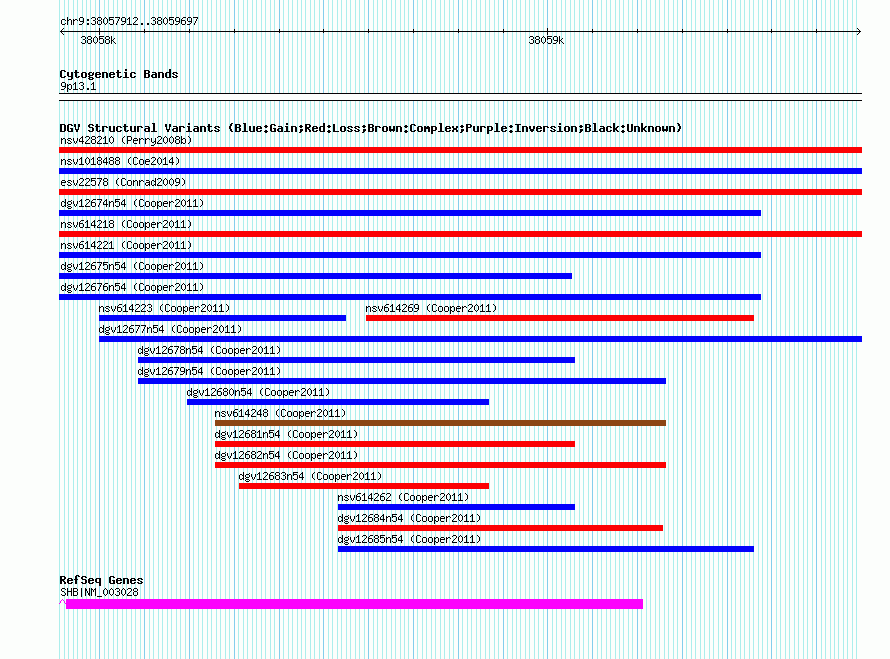Open the nsv428210 (Perry2008b) label

point(126,140)
